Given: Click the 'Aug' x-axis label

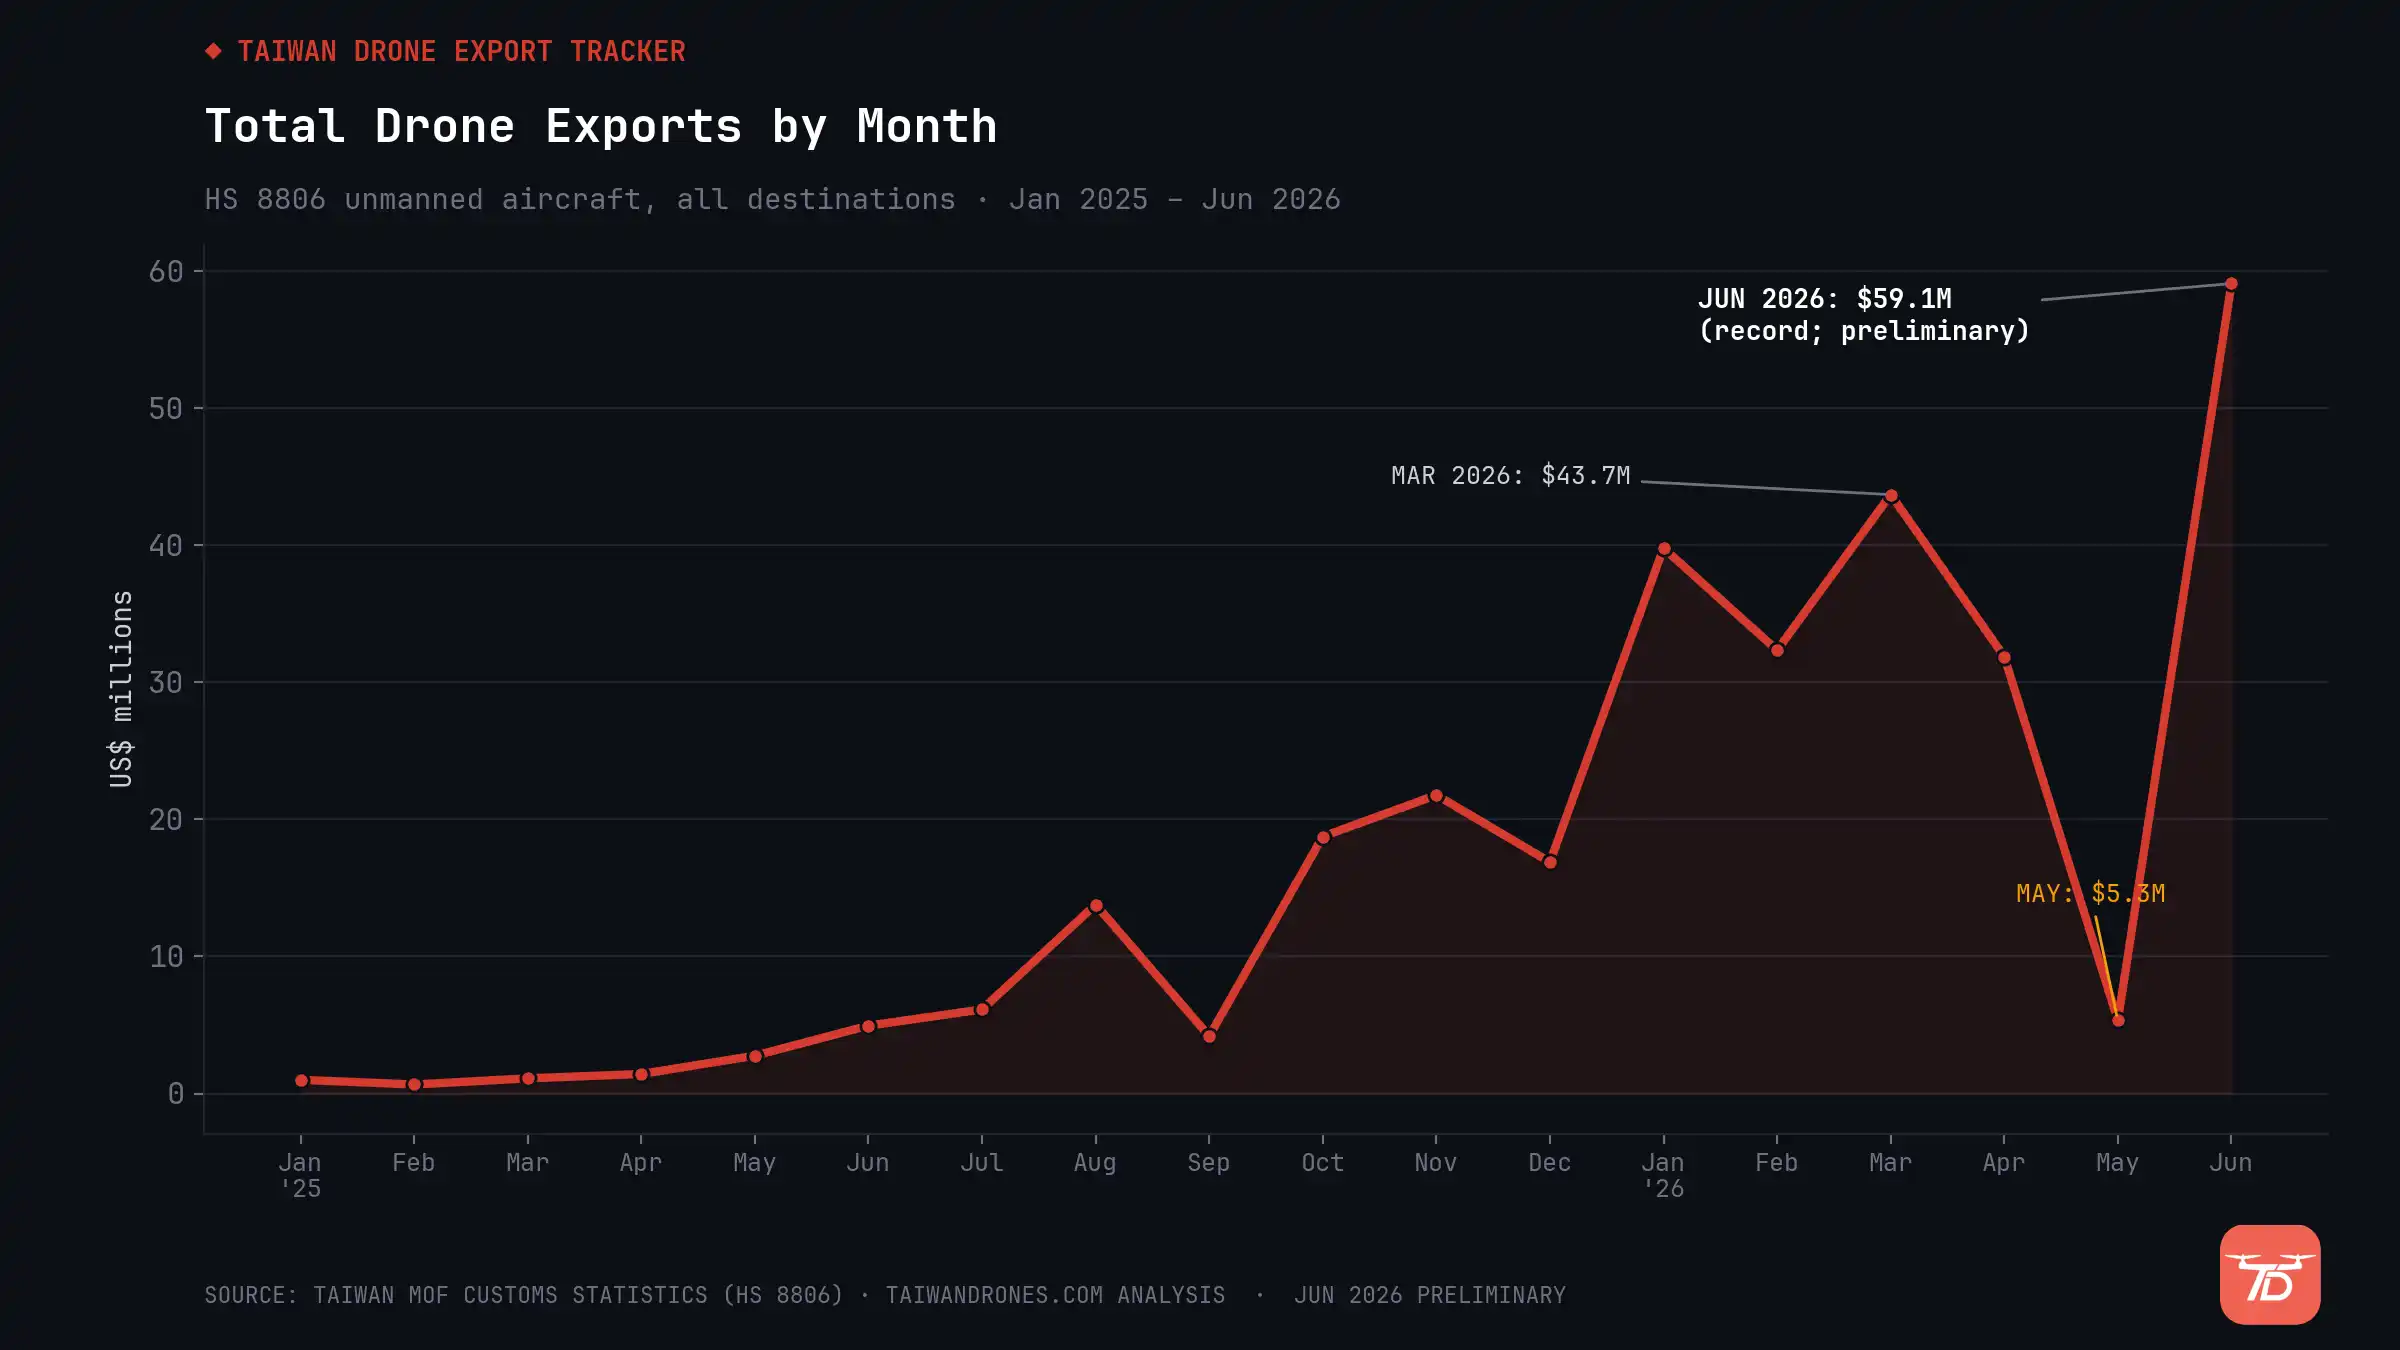Looking at the screenshot, I should [x=1095, y=1162].
